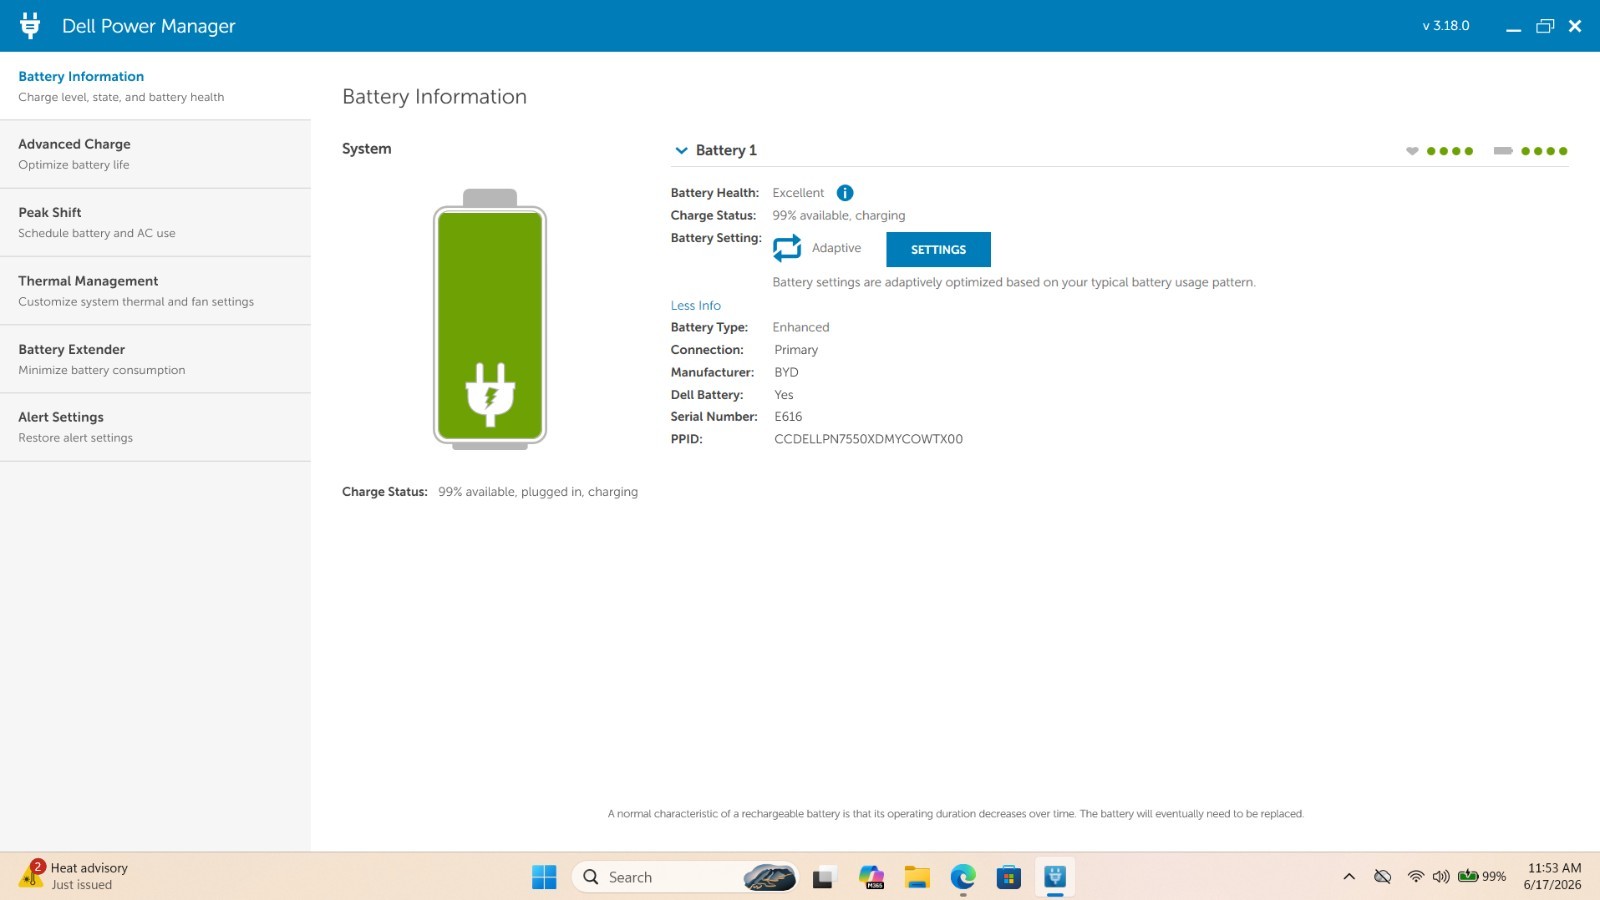Click the Less Info link
The height and width of the screenshot is (900, 1600).
pyautogui.click(x=695, y=306)
